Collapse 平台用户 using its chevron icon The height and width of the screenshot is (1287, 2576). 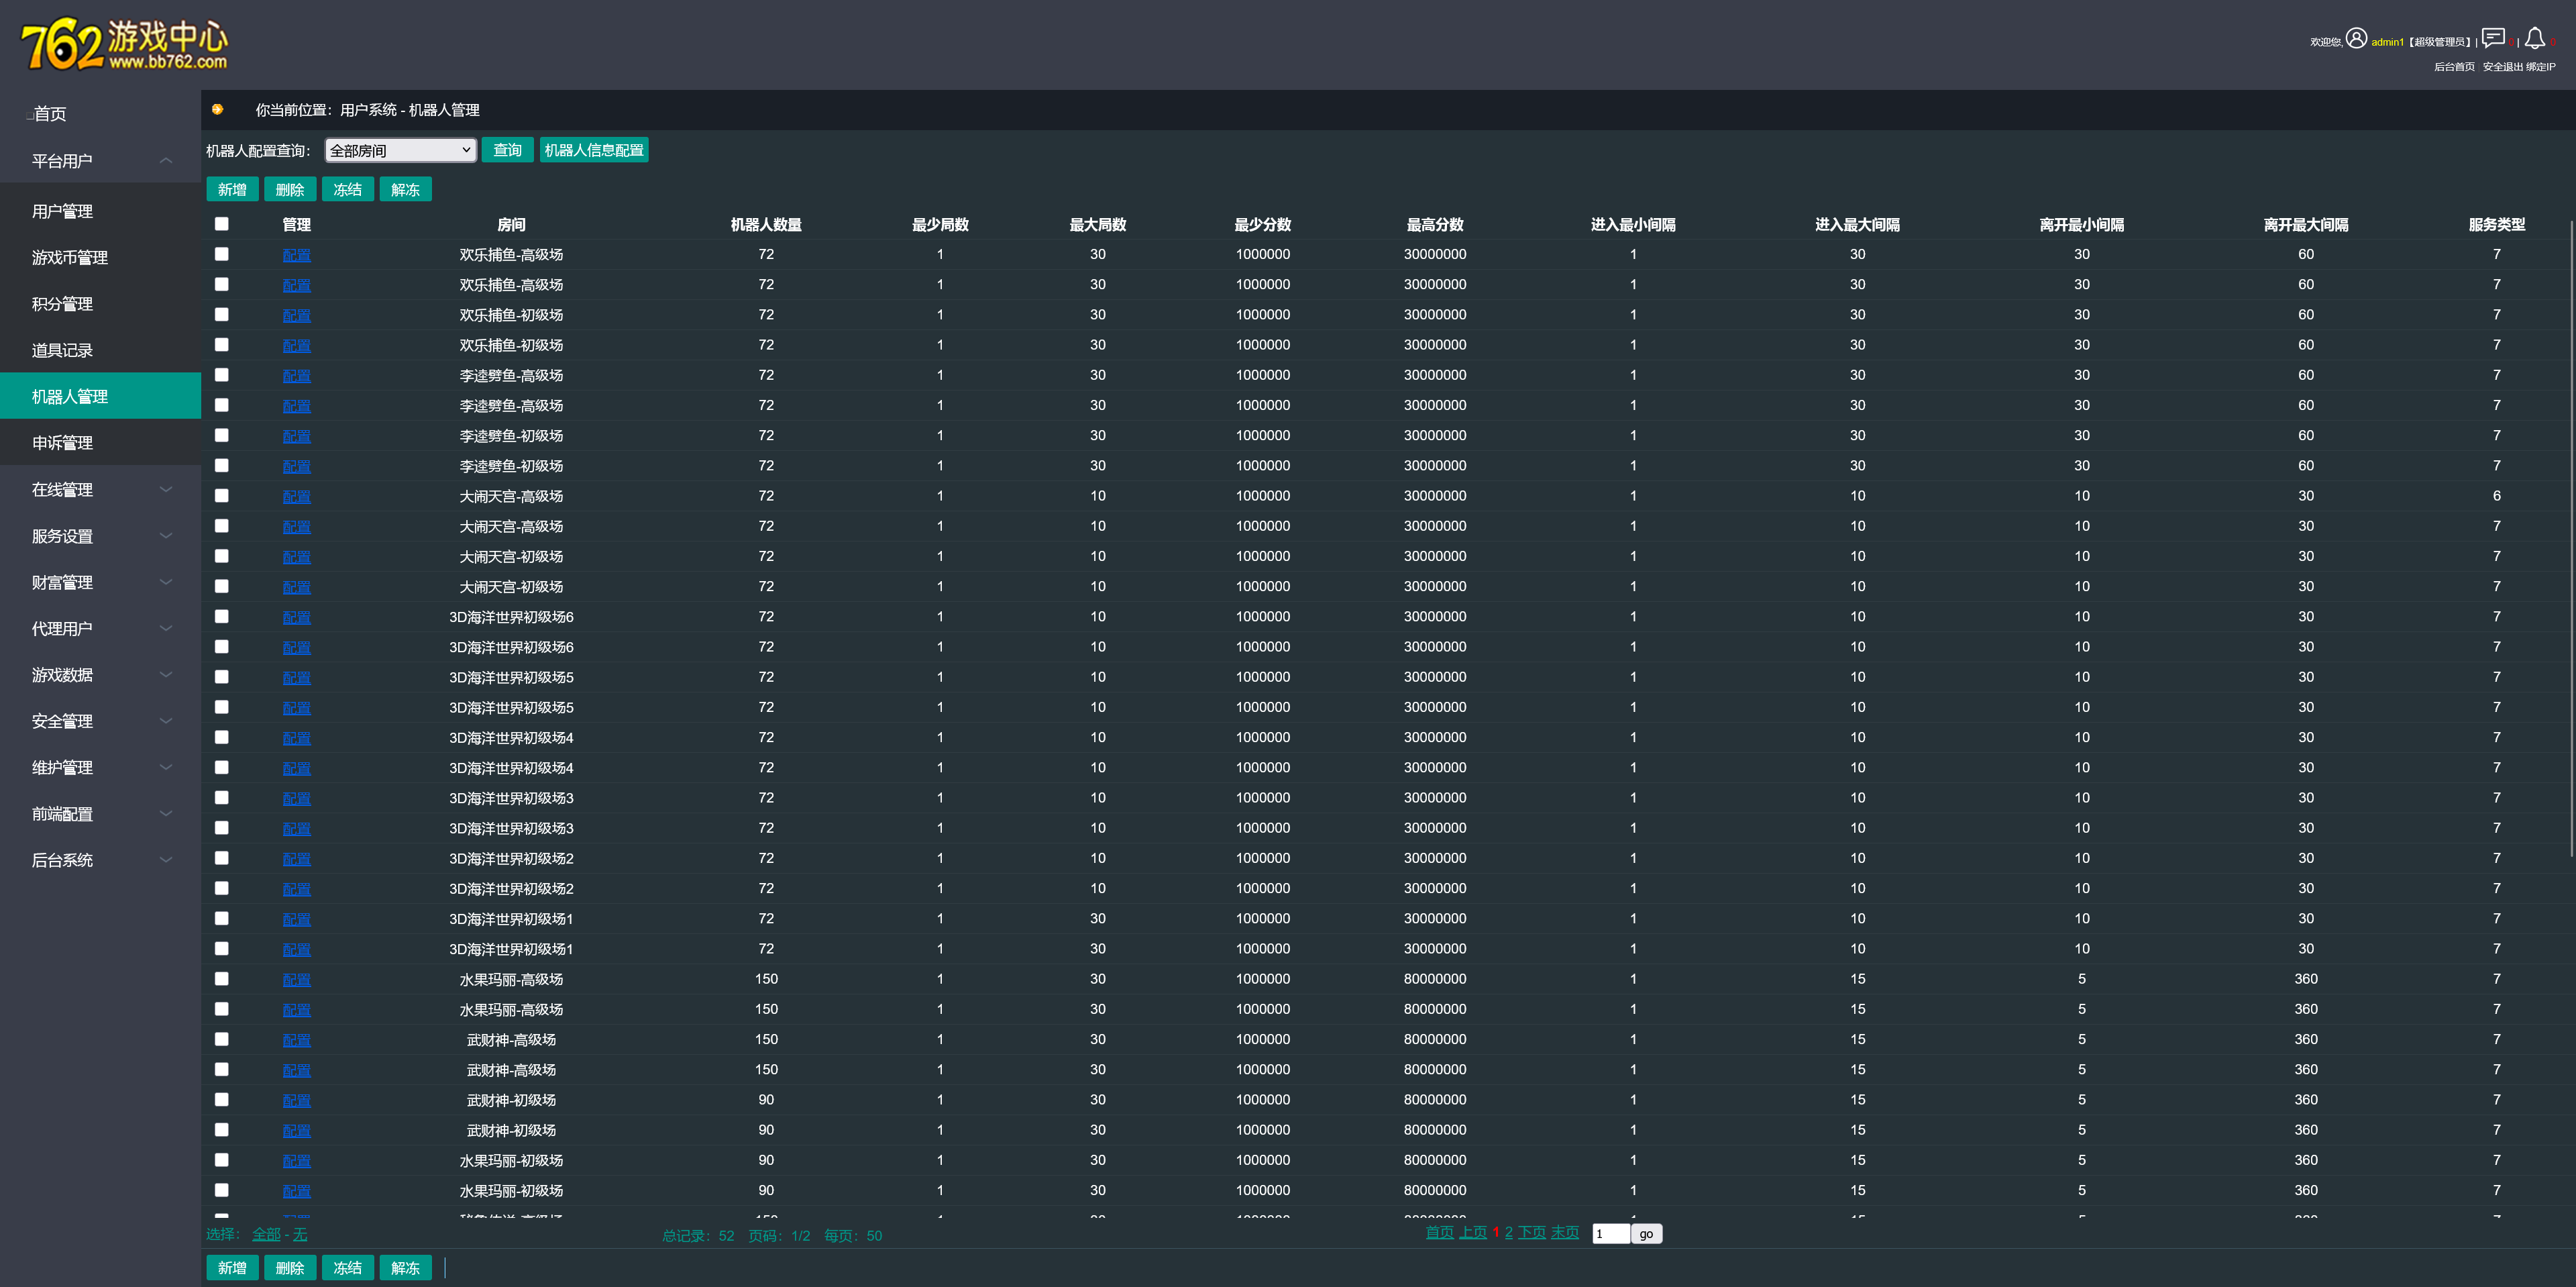click(166, 161)
